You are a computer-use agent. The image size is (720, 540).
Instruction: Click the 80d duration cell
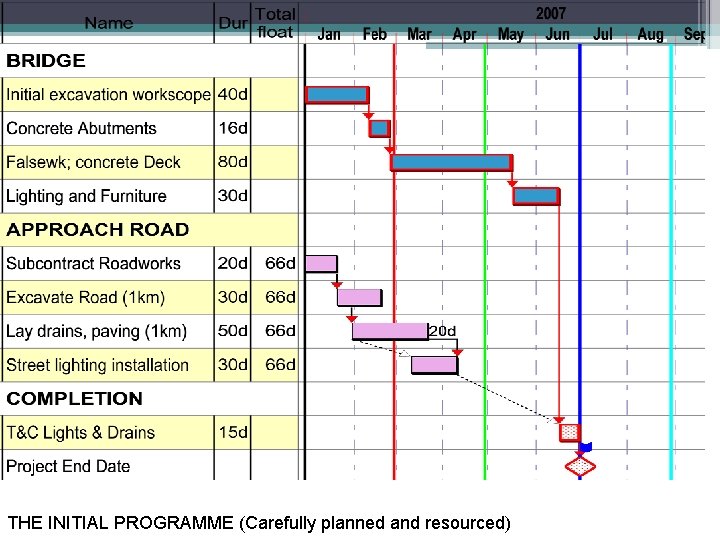click(x=232, y=162)
